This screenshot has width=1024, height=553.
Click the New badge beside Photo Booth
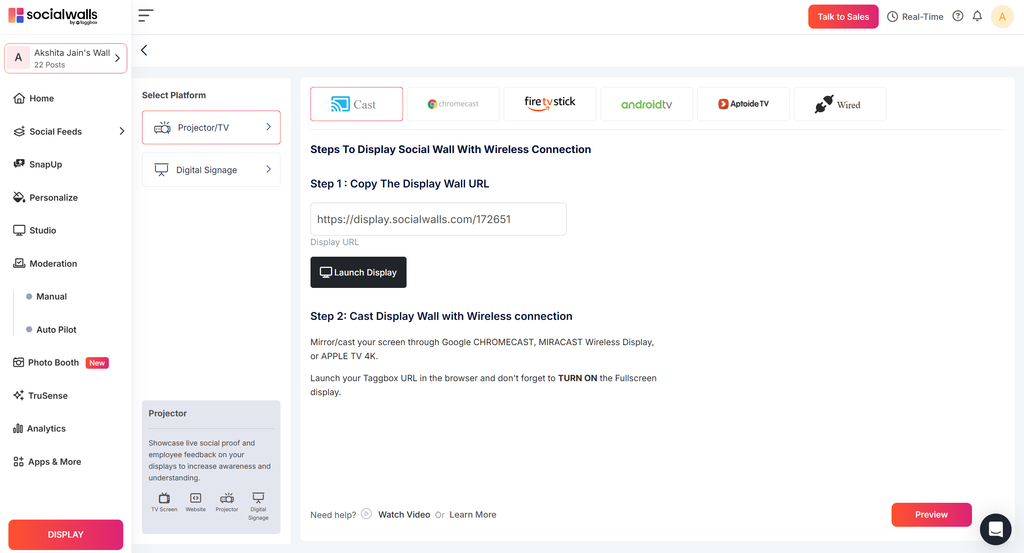click(x=97, y=363)
